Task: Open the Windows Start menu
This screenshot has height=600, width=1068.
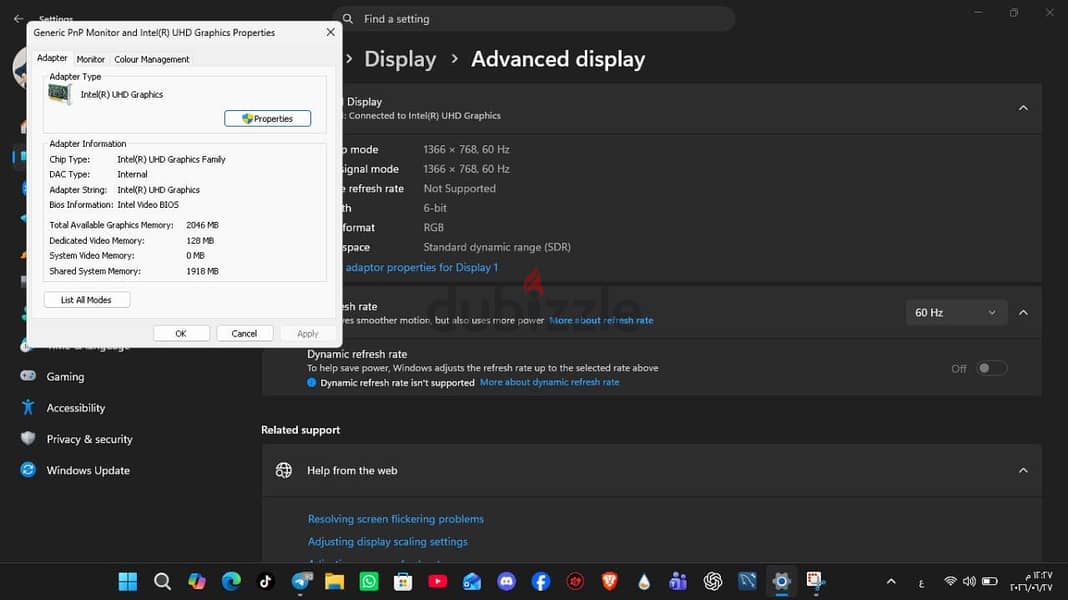Action: (x=127, y=582)
